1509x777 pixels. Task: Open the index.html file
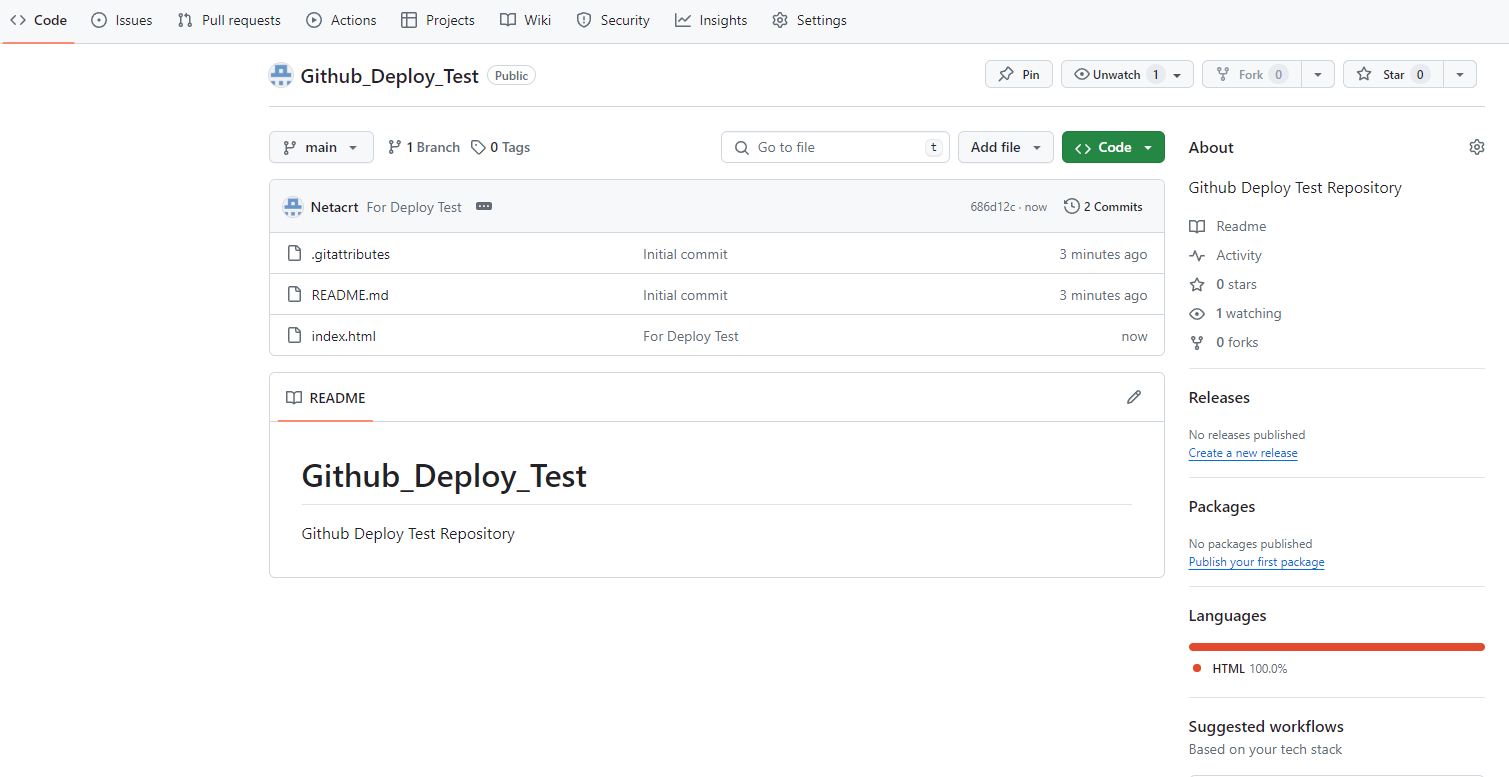point(343,335)
